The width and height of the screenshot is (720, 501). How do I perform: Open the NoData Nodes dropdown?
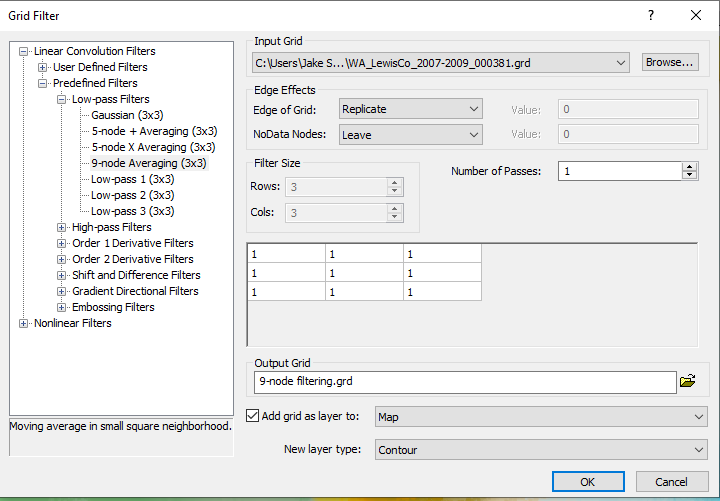click(x=411, y=134)
